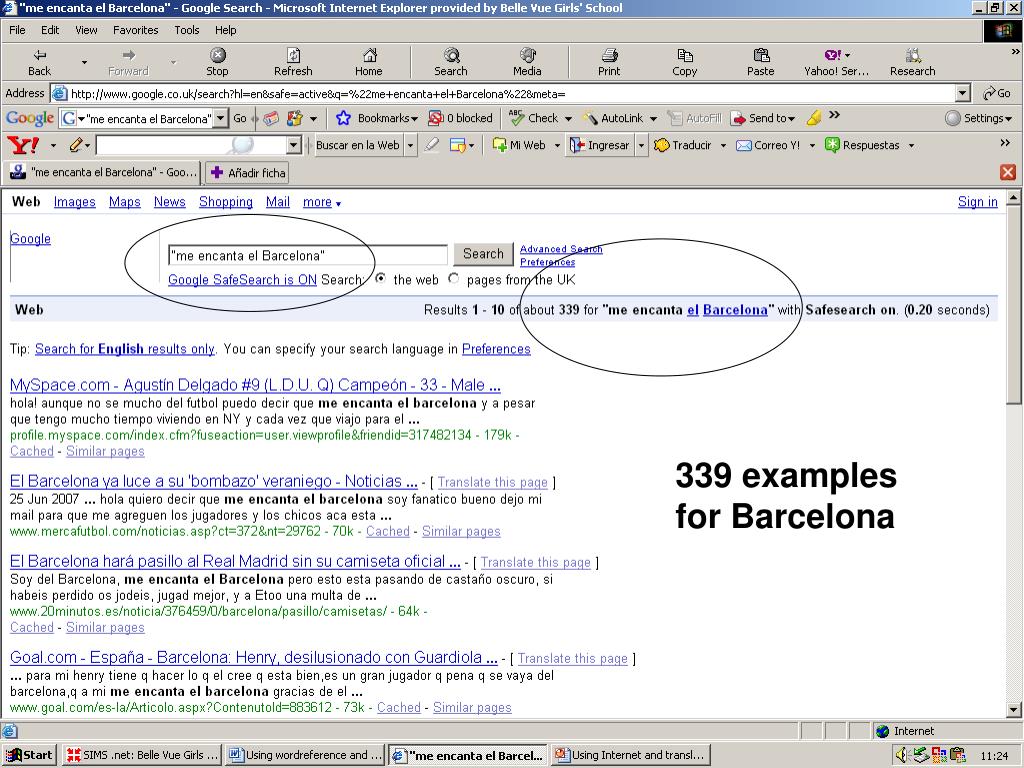Image resolution: width=1024 pixels, height=768 pixels.
Task: Open the Advanced Search link
Action: click(x=561, y=249)
